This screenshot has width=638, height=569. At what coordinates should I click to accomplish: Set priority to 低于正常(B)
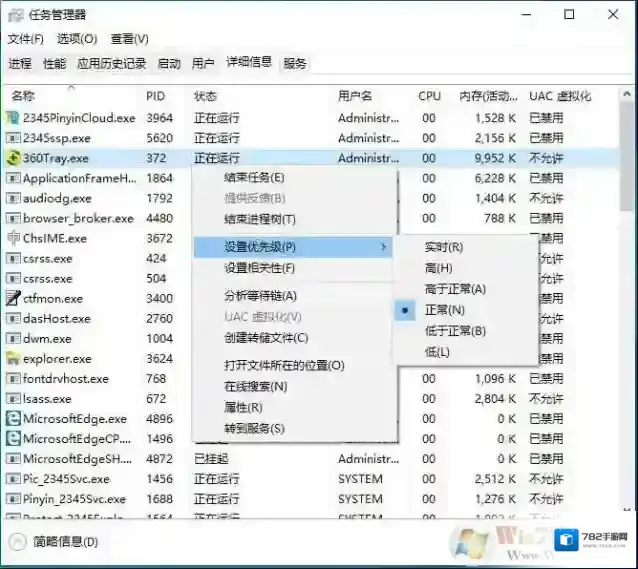[x=455, y=331]
